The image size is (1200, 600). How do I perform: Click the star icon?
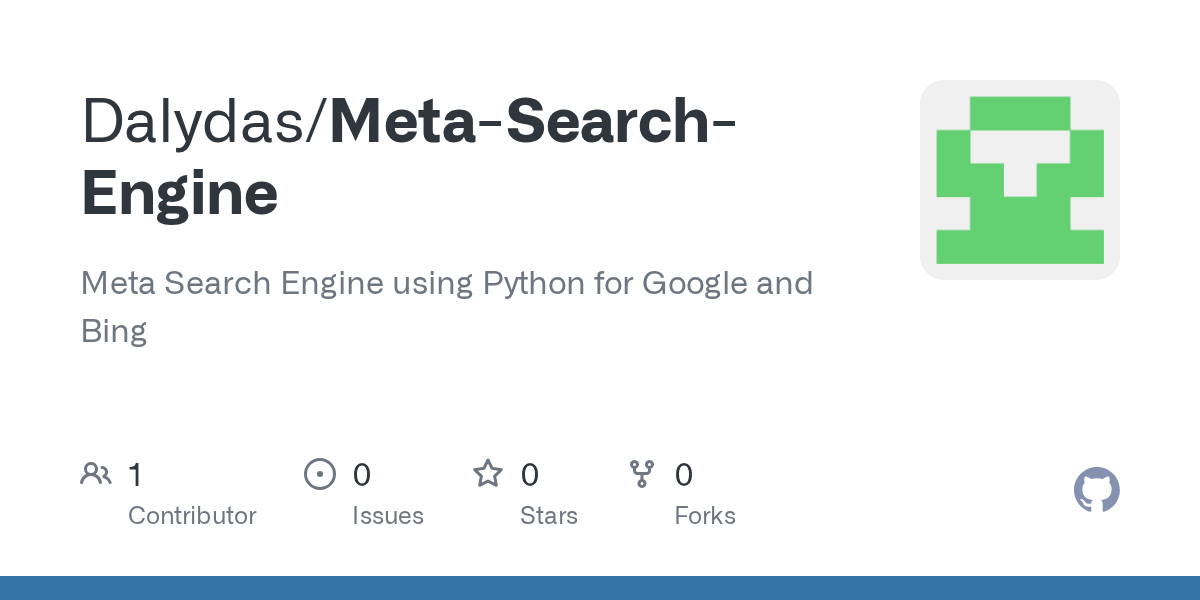[x=488, y=474]
